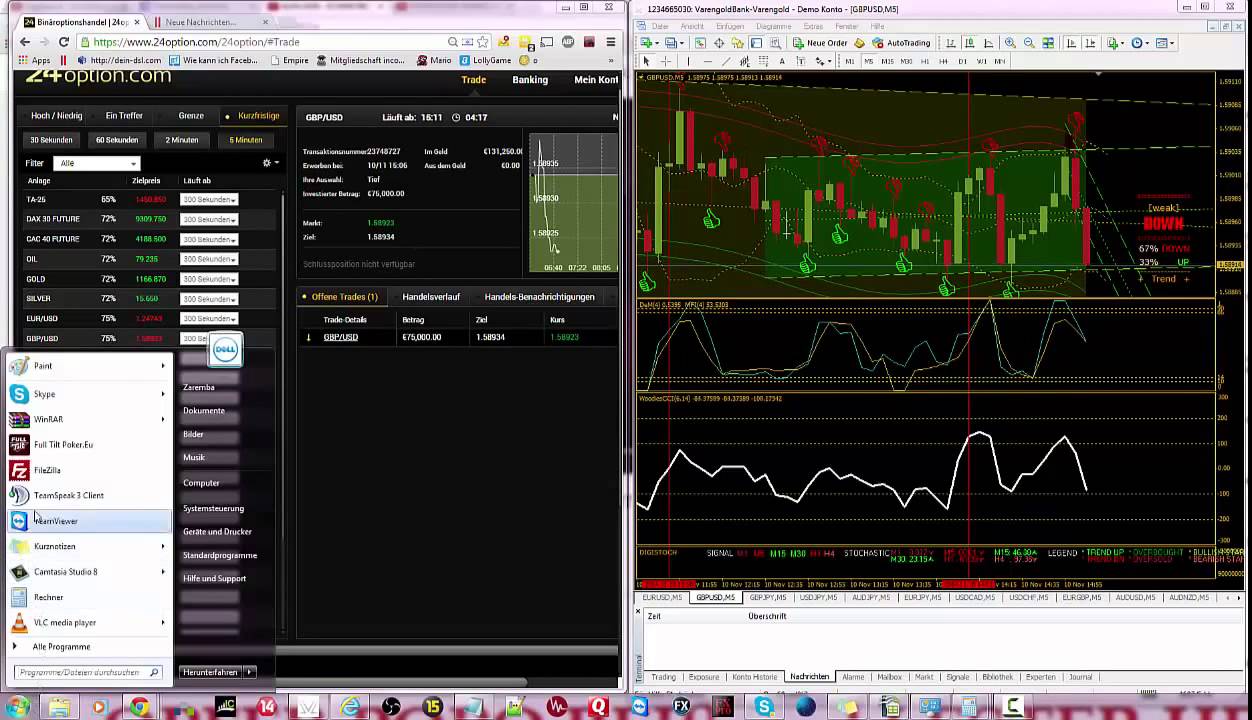This screenshot has width=1252, height=720.
Task: Open Systemsteuerung from the Start menu
Action: (x=213, y=509)
